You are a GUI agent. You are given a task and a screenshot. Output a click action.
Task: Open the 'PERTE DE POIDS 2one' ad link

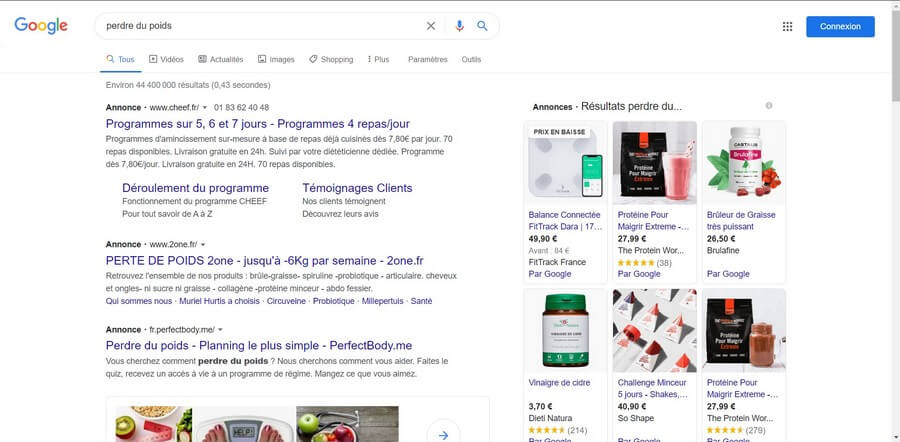coord(265,261)
